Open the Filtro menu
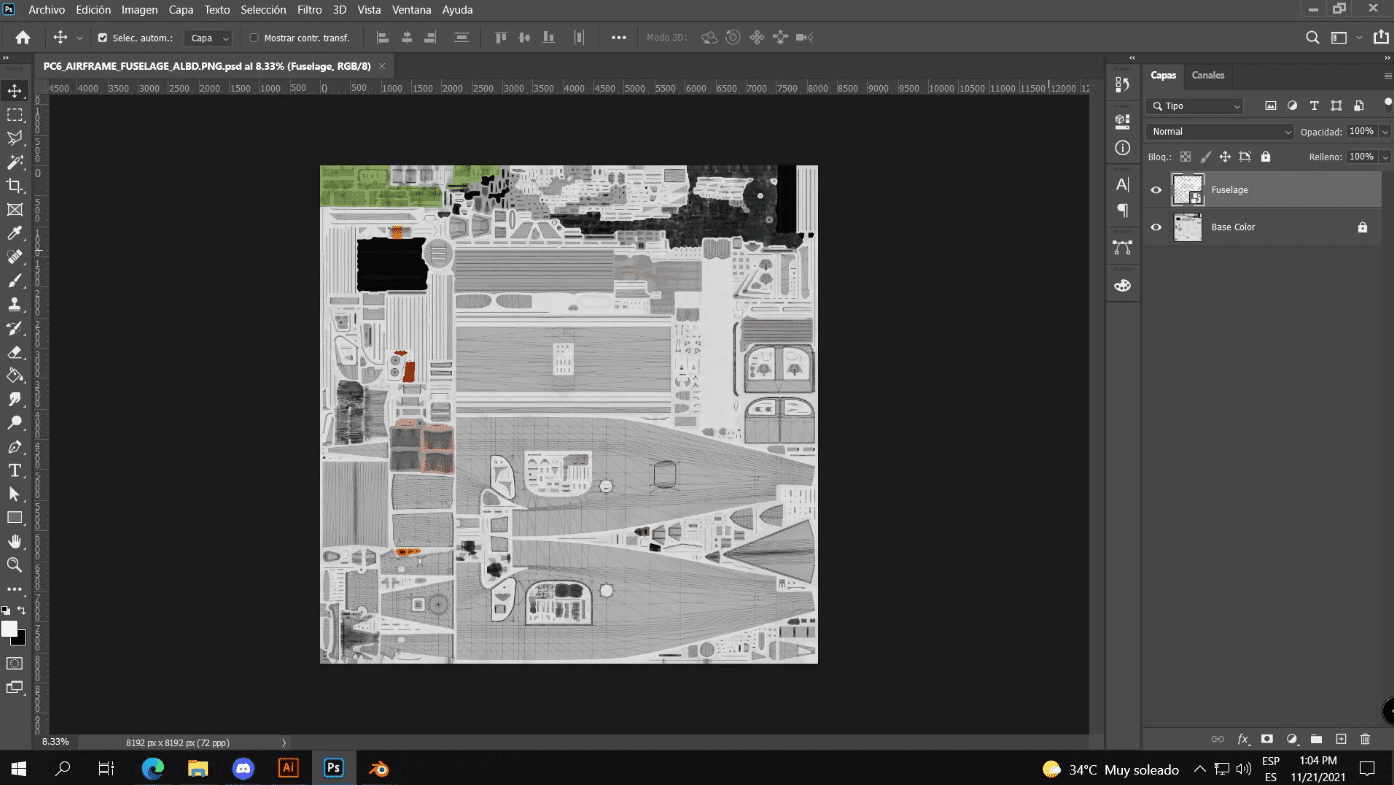The width and height of the screenshot is (1394, 785). (309, 10)
